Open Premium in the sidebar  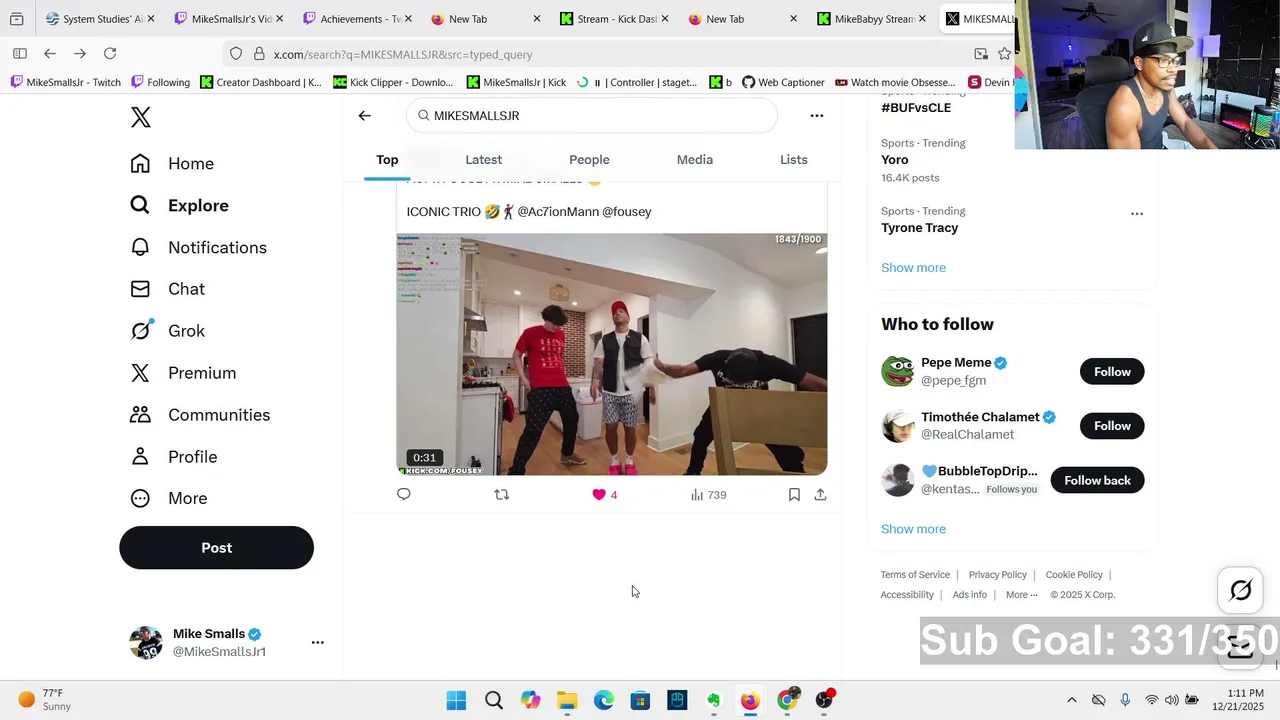pyautogui.click(x=183, y=373)
